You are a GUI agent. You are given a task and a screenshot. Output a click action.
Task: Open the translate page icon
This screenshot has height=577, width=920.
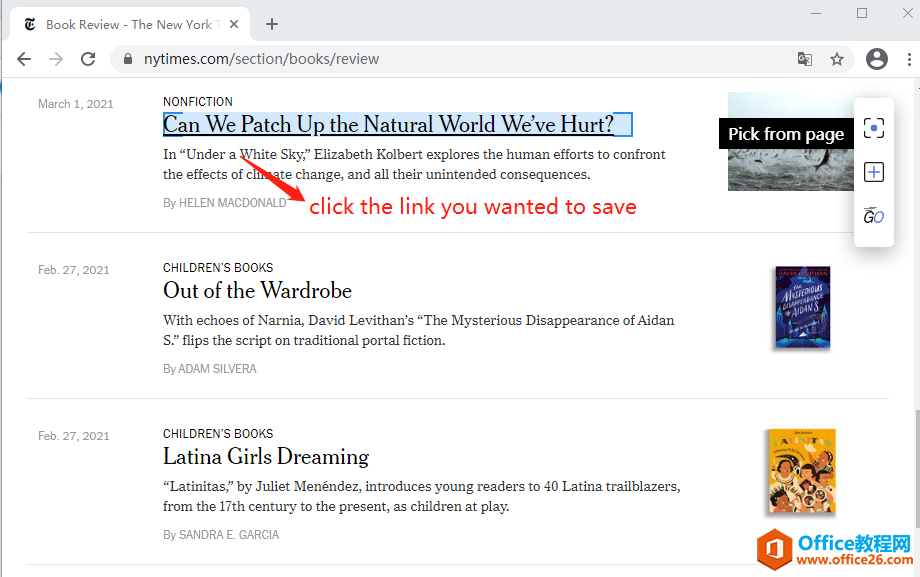pyautogui.click(x=805, y=59)
